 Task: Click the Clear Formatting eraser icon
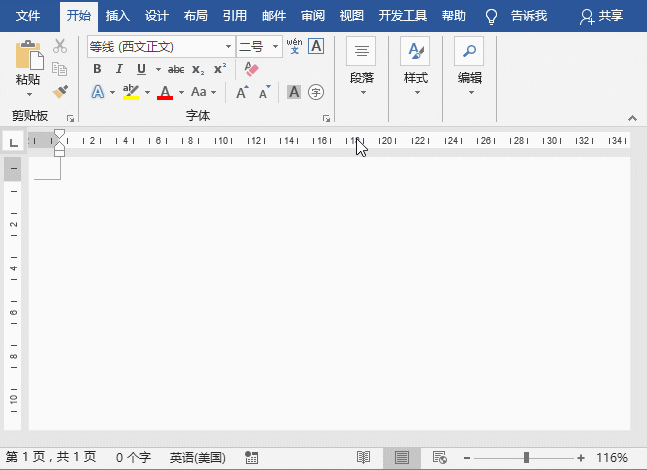[x=251, y=69]
